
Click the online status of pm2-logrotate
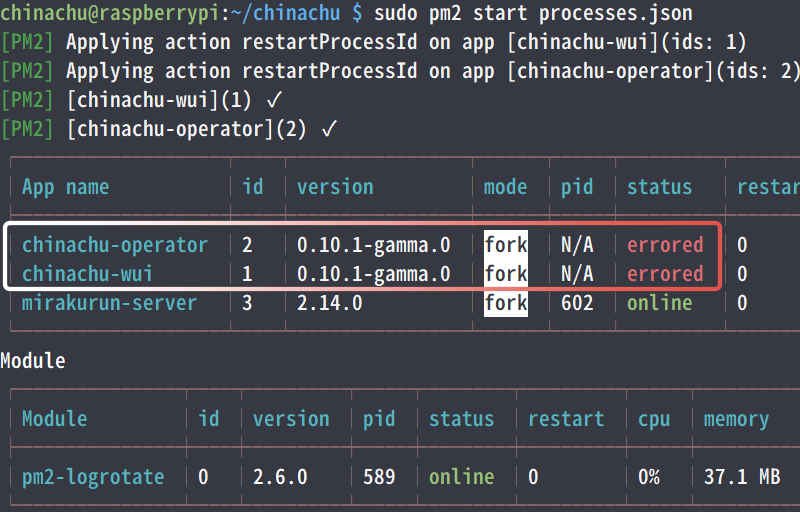461,477
